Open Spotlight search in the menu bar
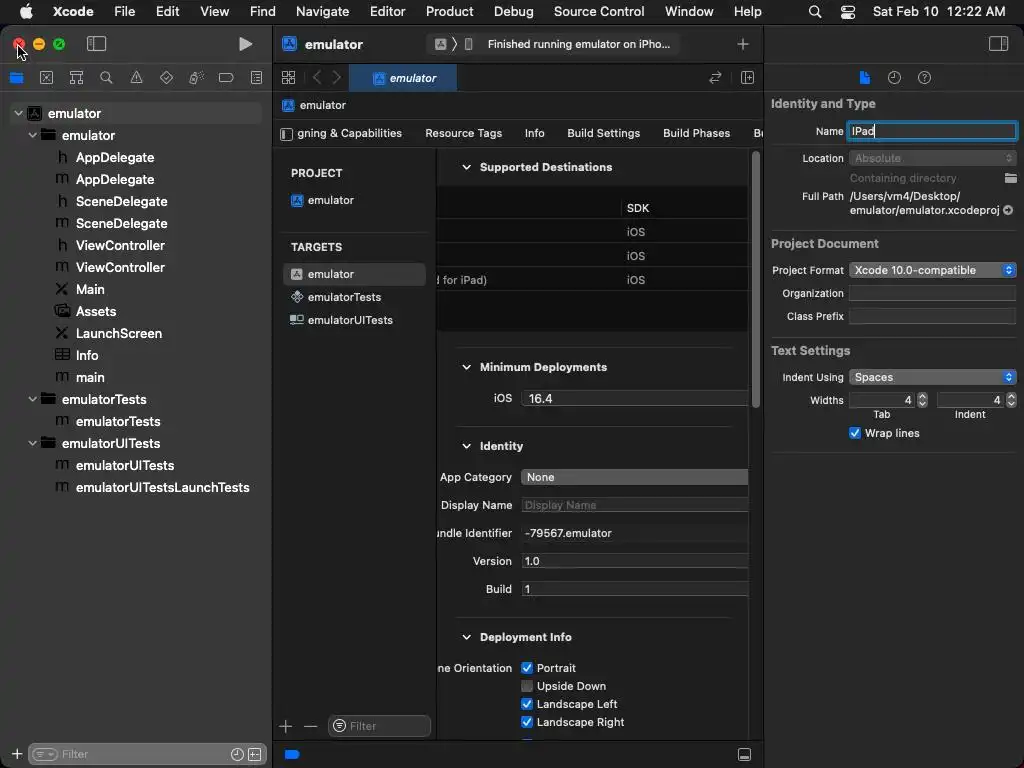Image resolution: width=1024 pixels, height=768 pixels. coord(814,12)
